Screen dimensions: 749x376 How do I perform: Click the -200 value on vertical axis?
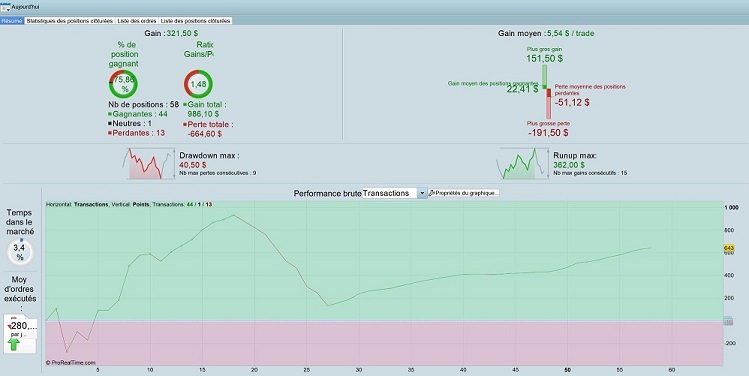pyautogui.click(x=730, y=343)
